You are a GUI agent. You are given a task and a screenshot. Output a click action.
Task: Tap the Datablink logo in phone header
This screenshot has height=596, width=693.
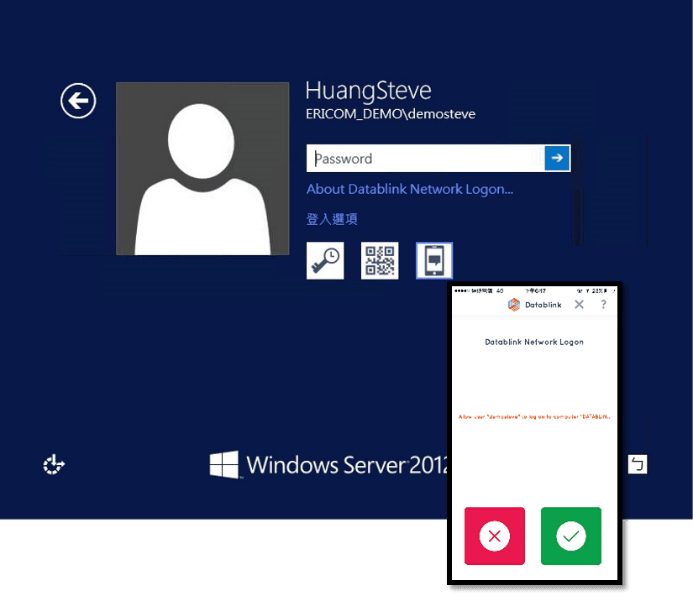click(x=535, y=304)
